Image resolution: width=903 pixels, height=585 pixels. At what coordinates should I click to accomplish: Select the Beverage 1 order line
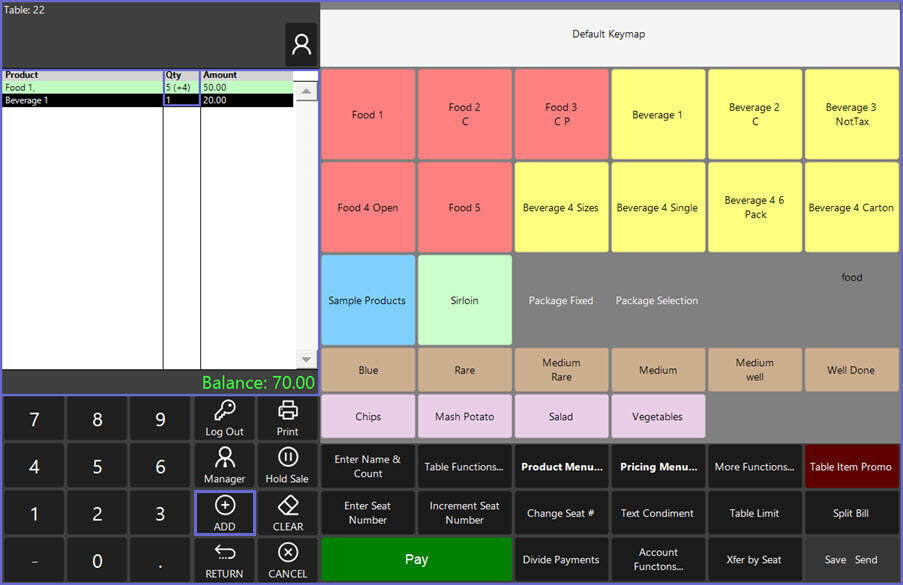(x=80, y=101)
